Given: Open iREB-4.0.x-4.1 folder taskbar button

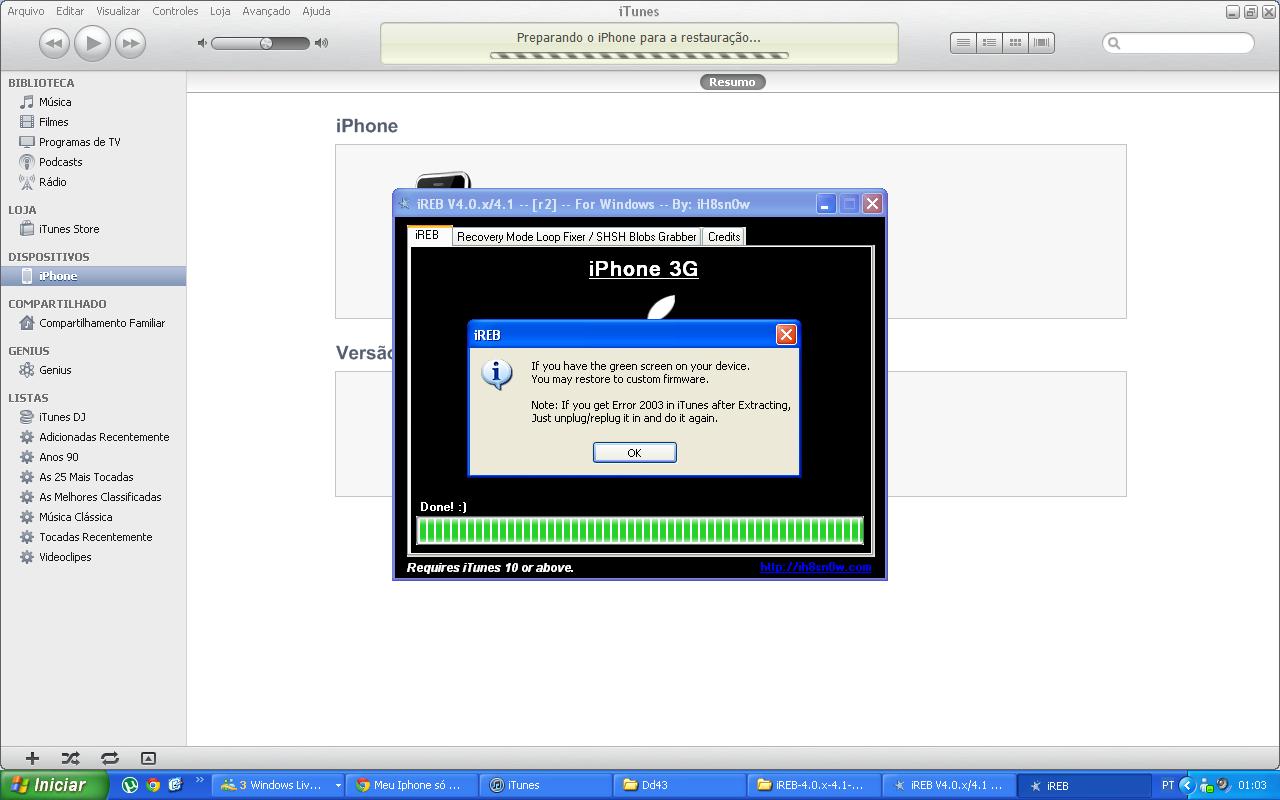Looking at the screenshot, I should click(814, 785).
